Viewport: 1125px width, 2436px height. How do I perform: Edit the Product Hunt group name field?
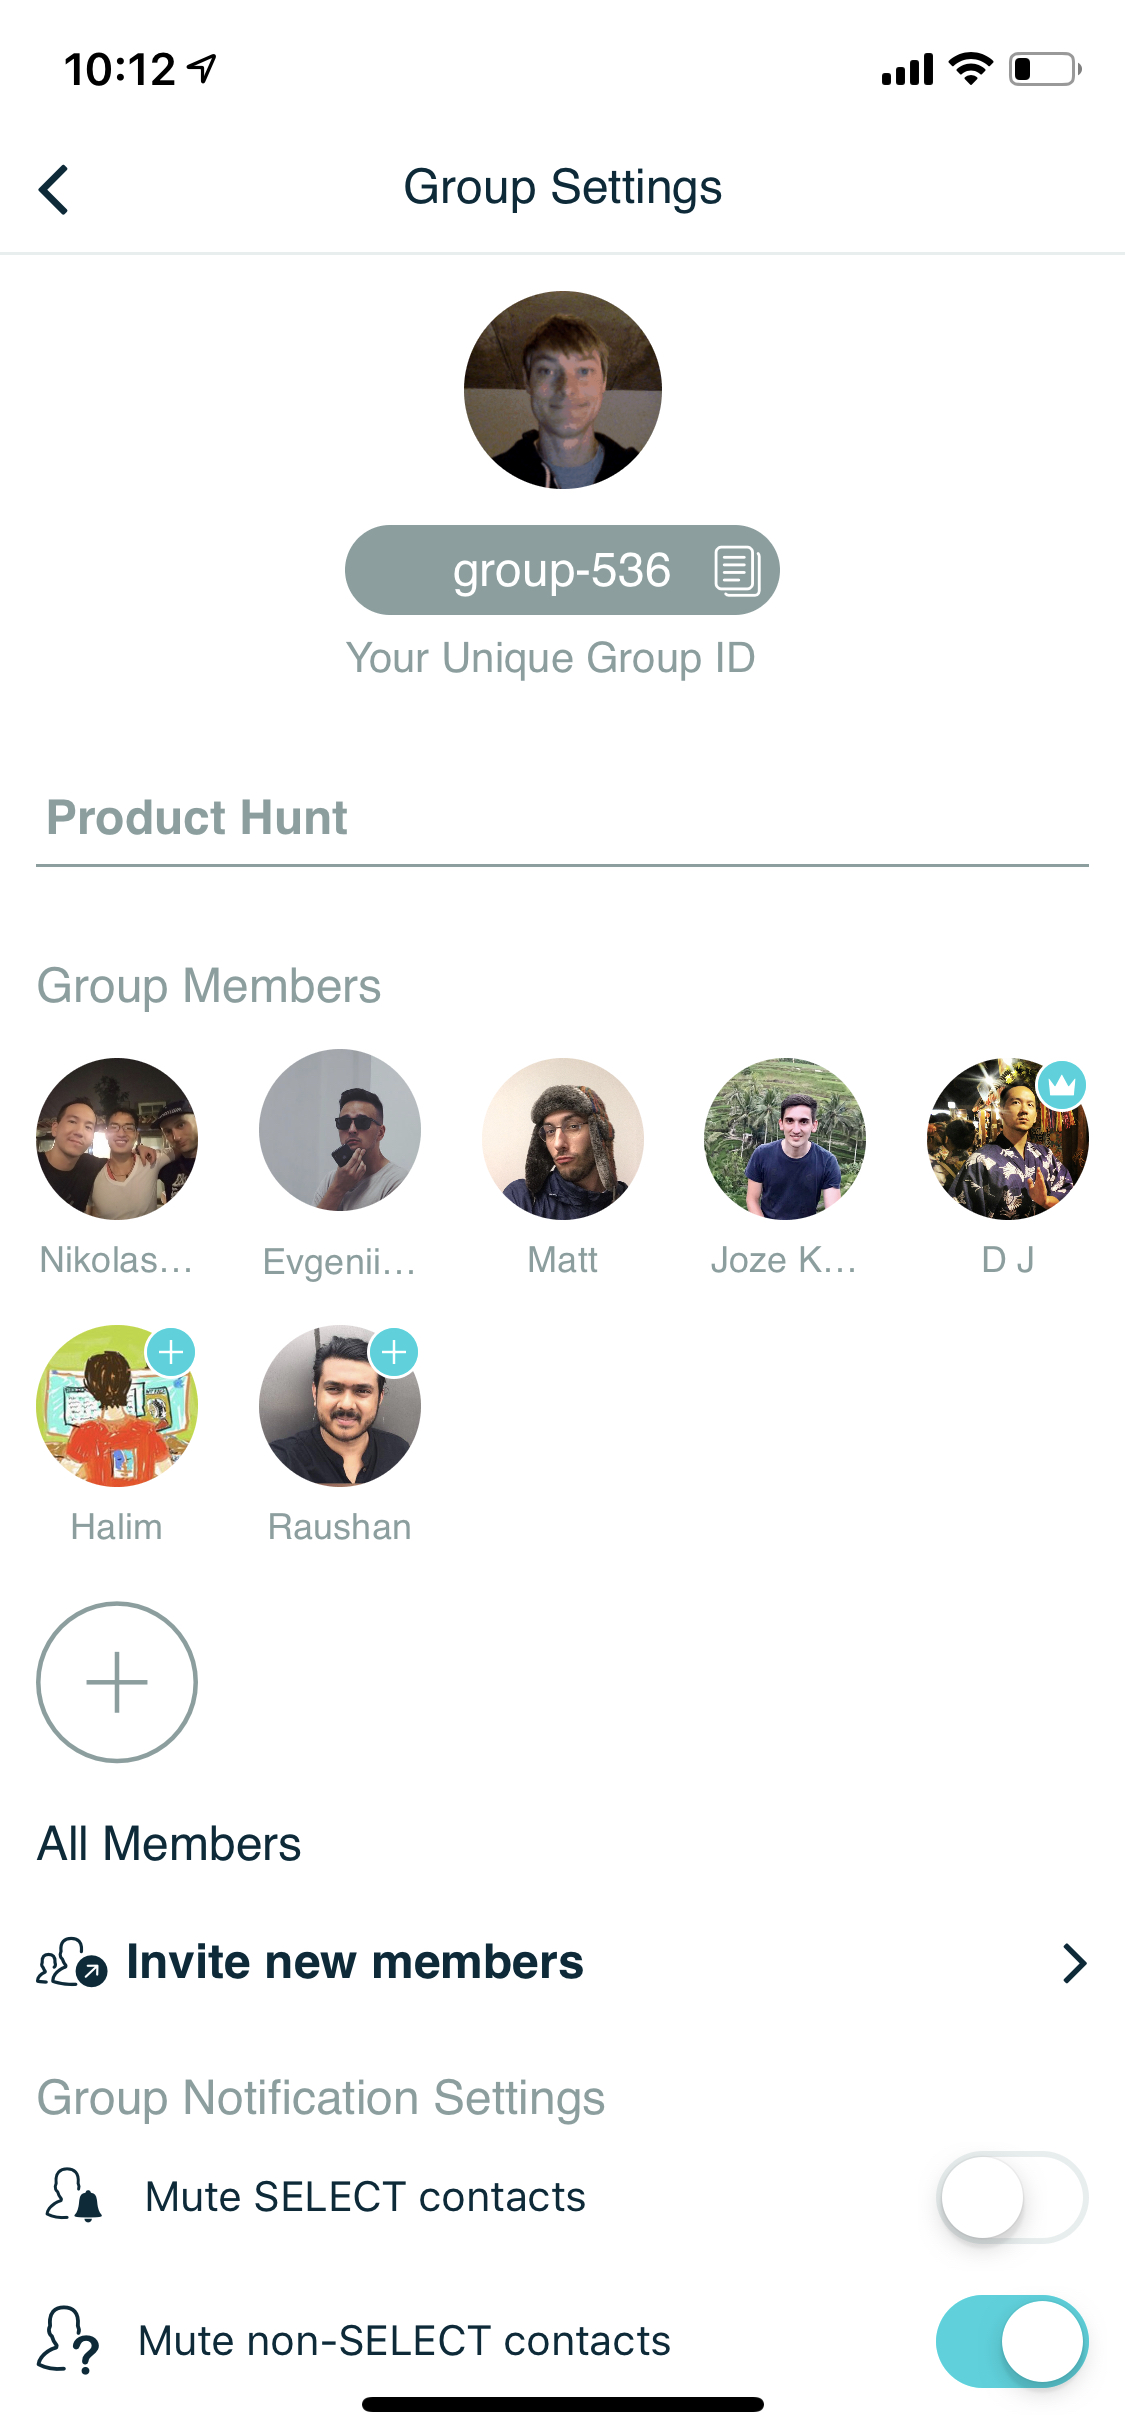561,819
